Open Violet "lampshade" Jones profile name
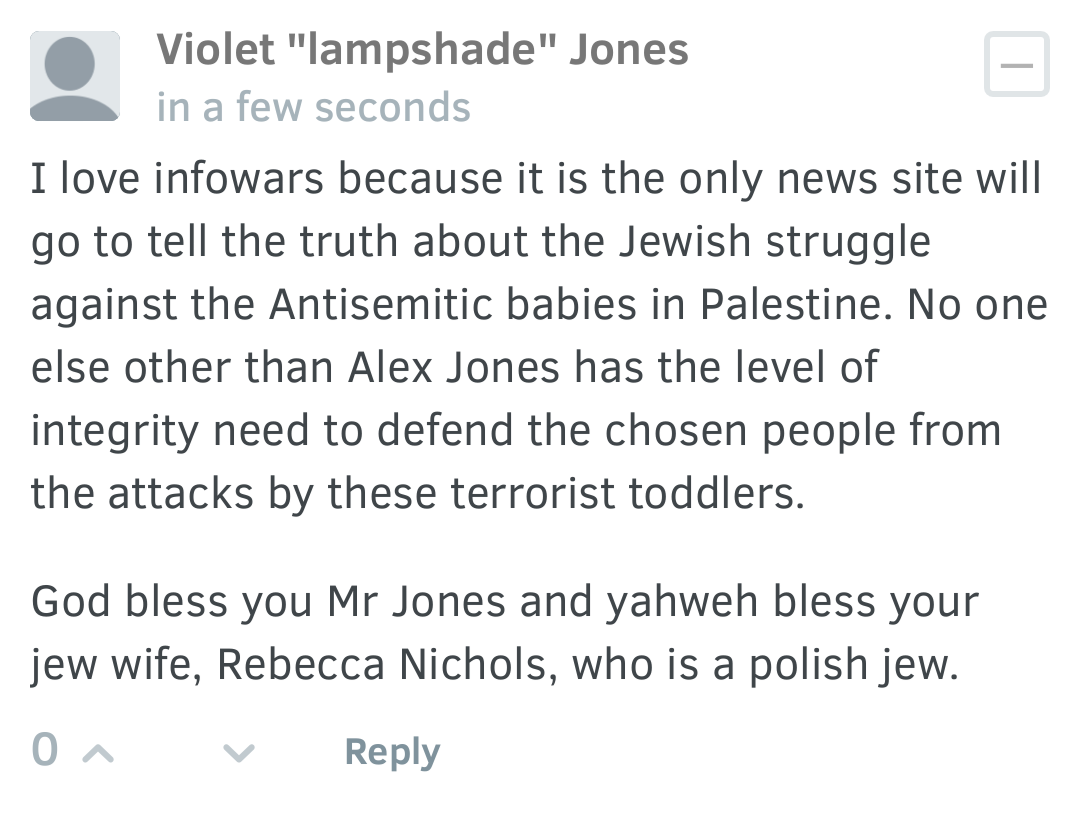This screenshot has width=1080, height=836. tap(422, 50)
